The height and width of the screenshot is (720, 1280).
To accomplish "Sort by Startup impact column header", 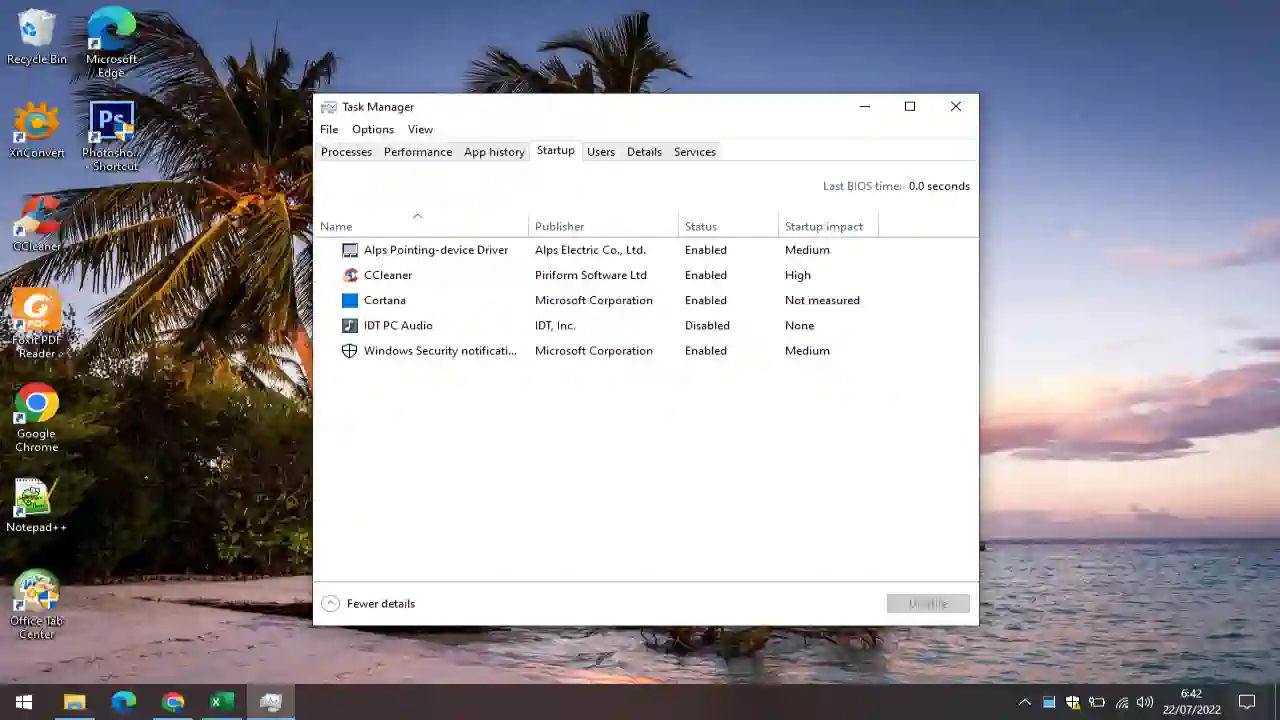I will (828, 226).
